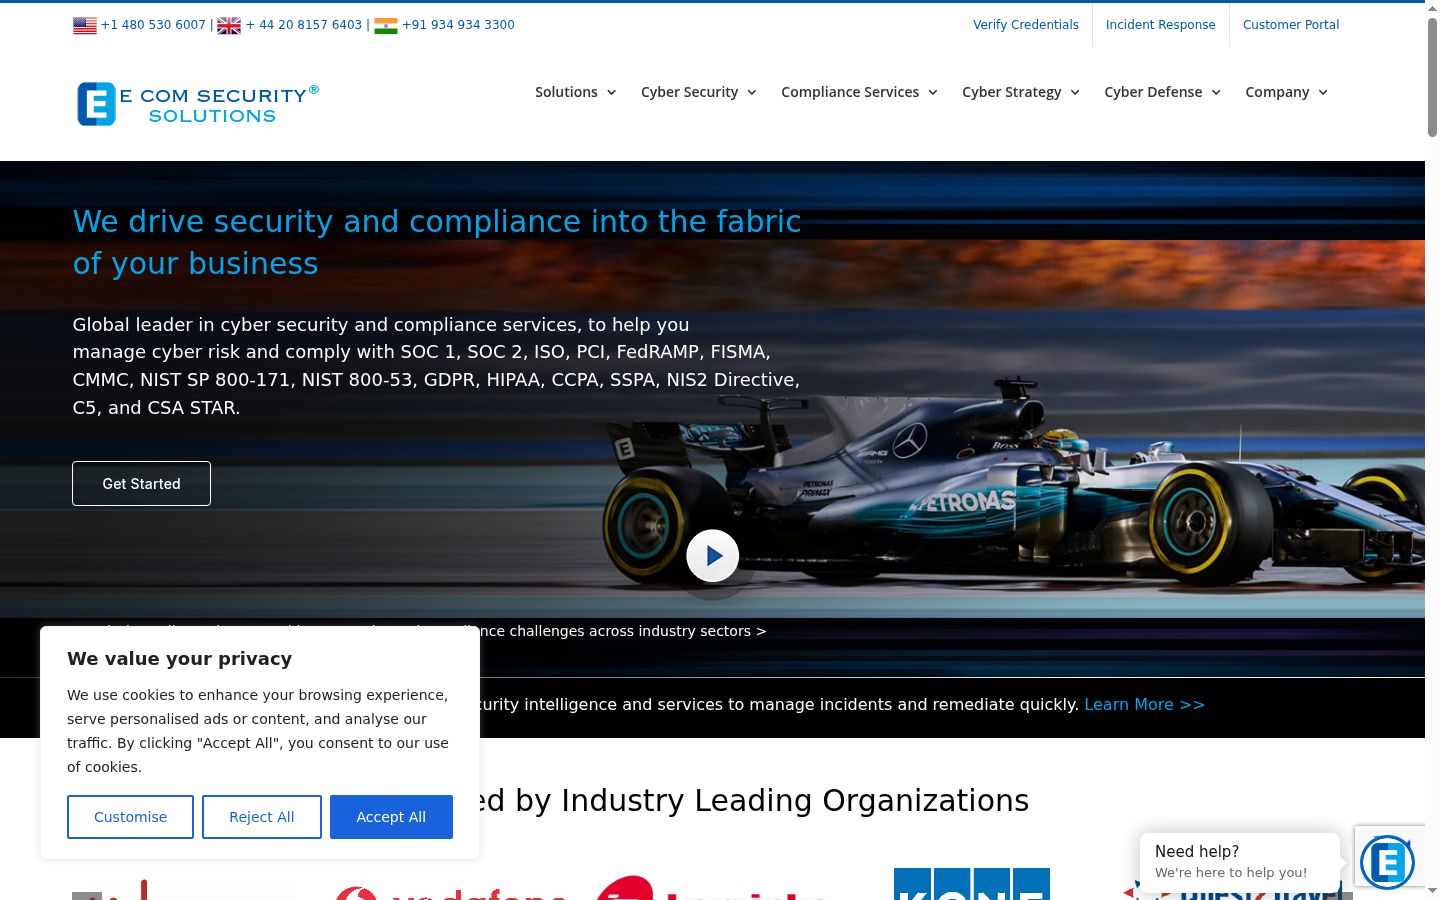
Task: Click the 'We value your privacy' heading
Action: coord(180,659)
